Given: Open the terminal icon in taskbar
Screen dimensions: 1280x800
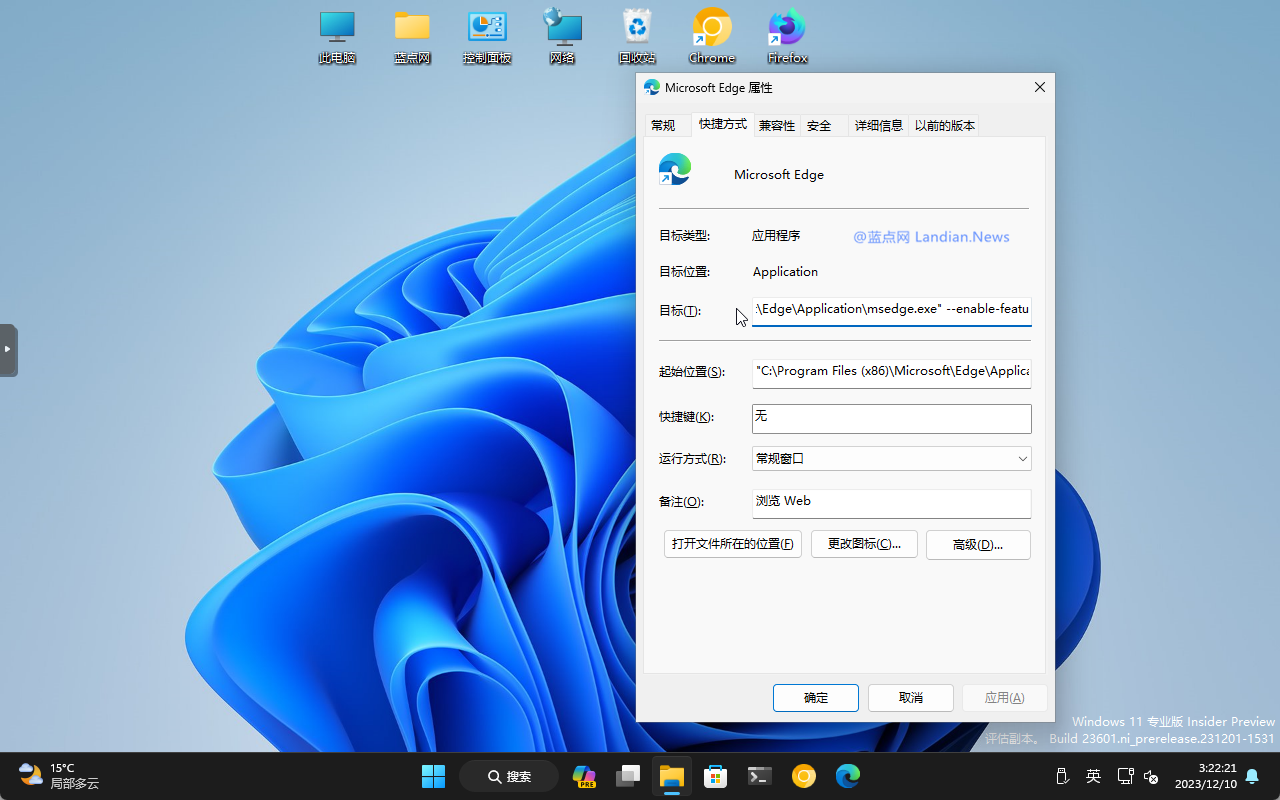Looking at the screenshot, I should tap(760, 776).
